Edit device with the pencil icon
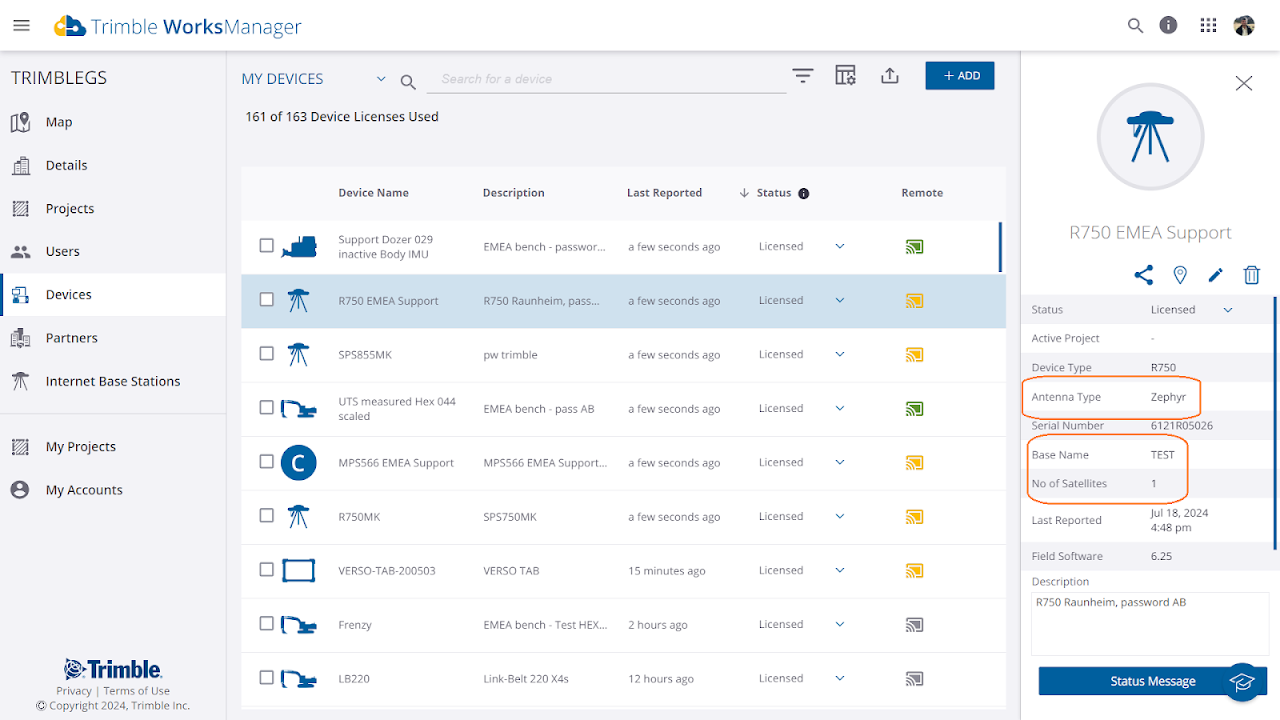The width and height of the screenshot is (1280, 720). click(x=1216, y=275)
